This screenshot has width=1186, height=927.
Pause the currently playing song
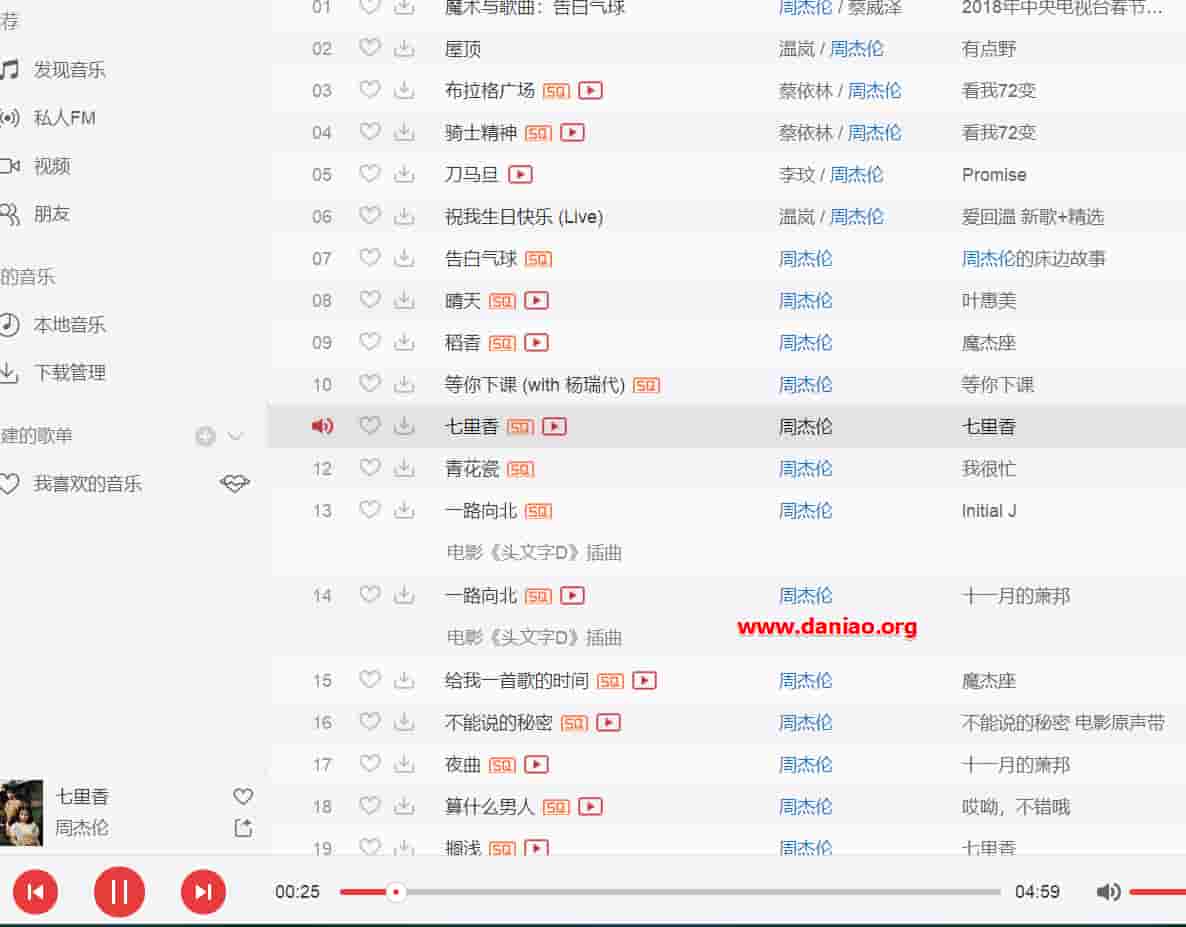(x=119, y=891)
